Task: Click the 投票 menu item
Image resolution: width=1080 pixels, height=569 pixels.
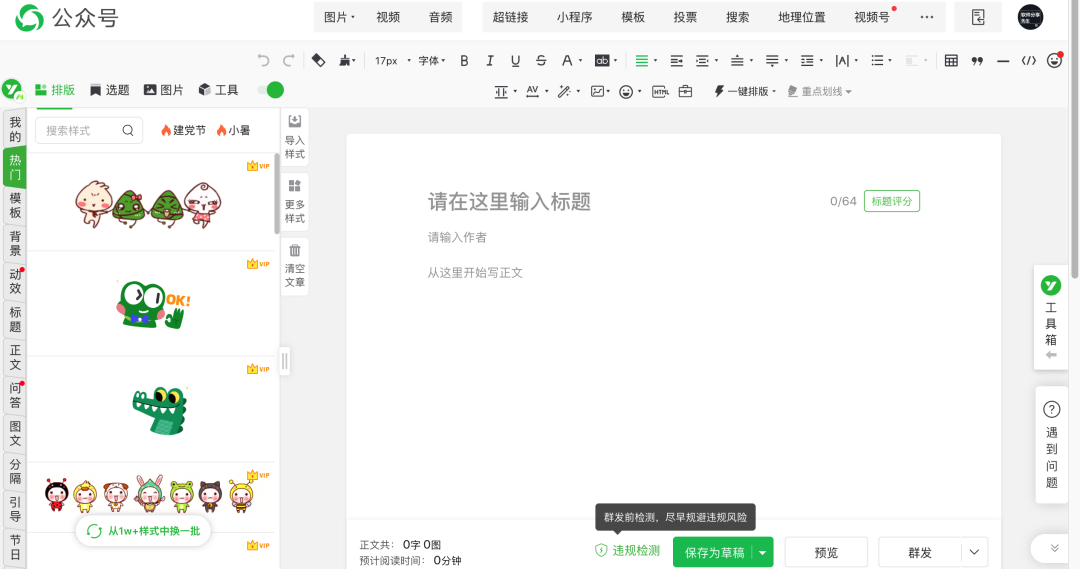Action: point(685,17)
